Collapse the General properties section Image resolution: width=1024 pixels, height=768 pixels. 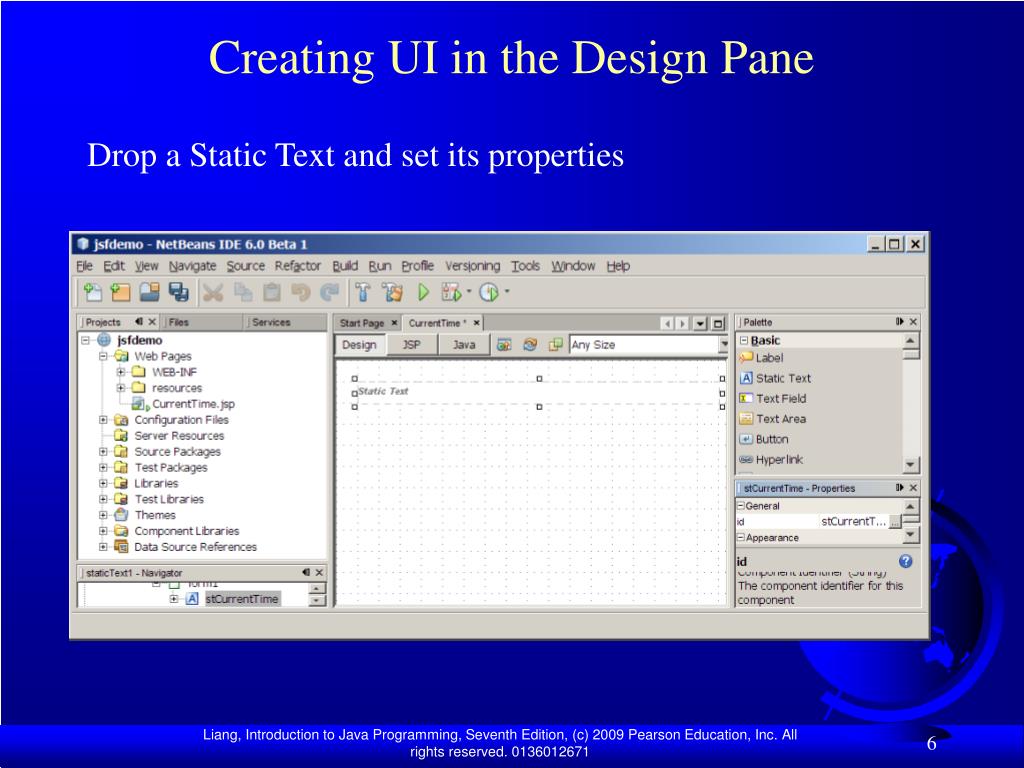tap(741, 505)
